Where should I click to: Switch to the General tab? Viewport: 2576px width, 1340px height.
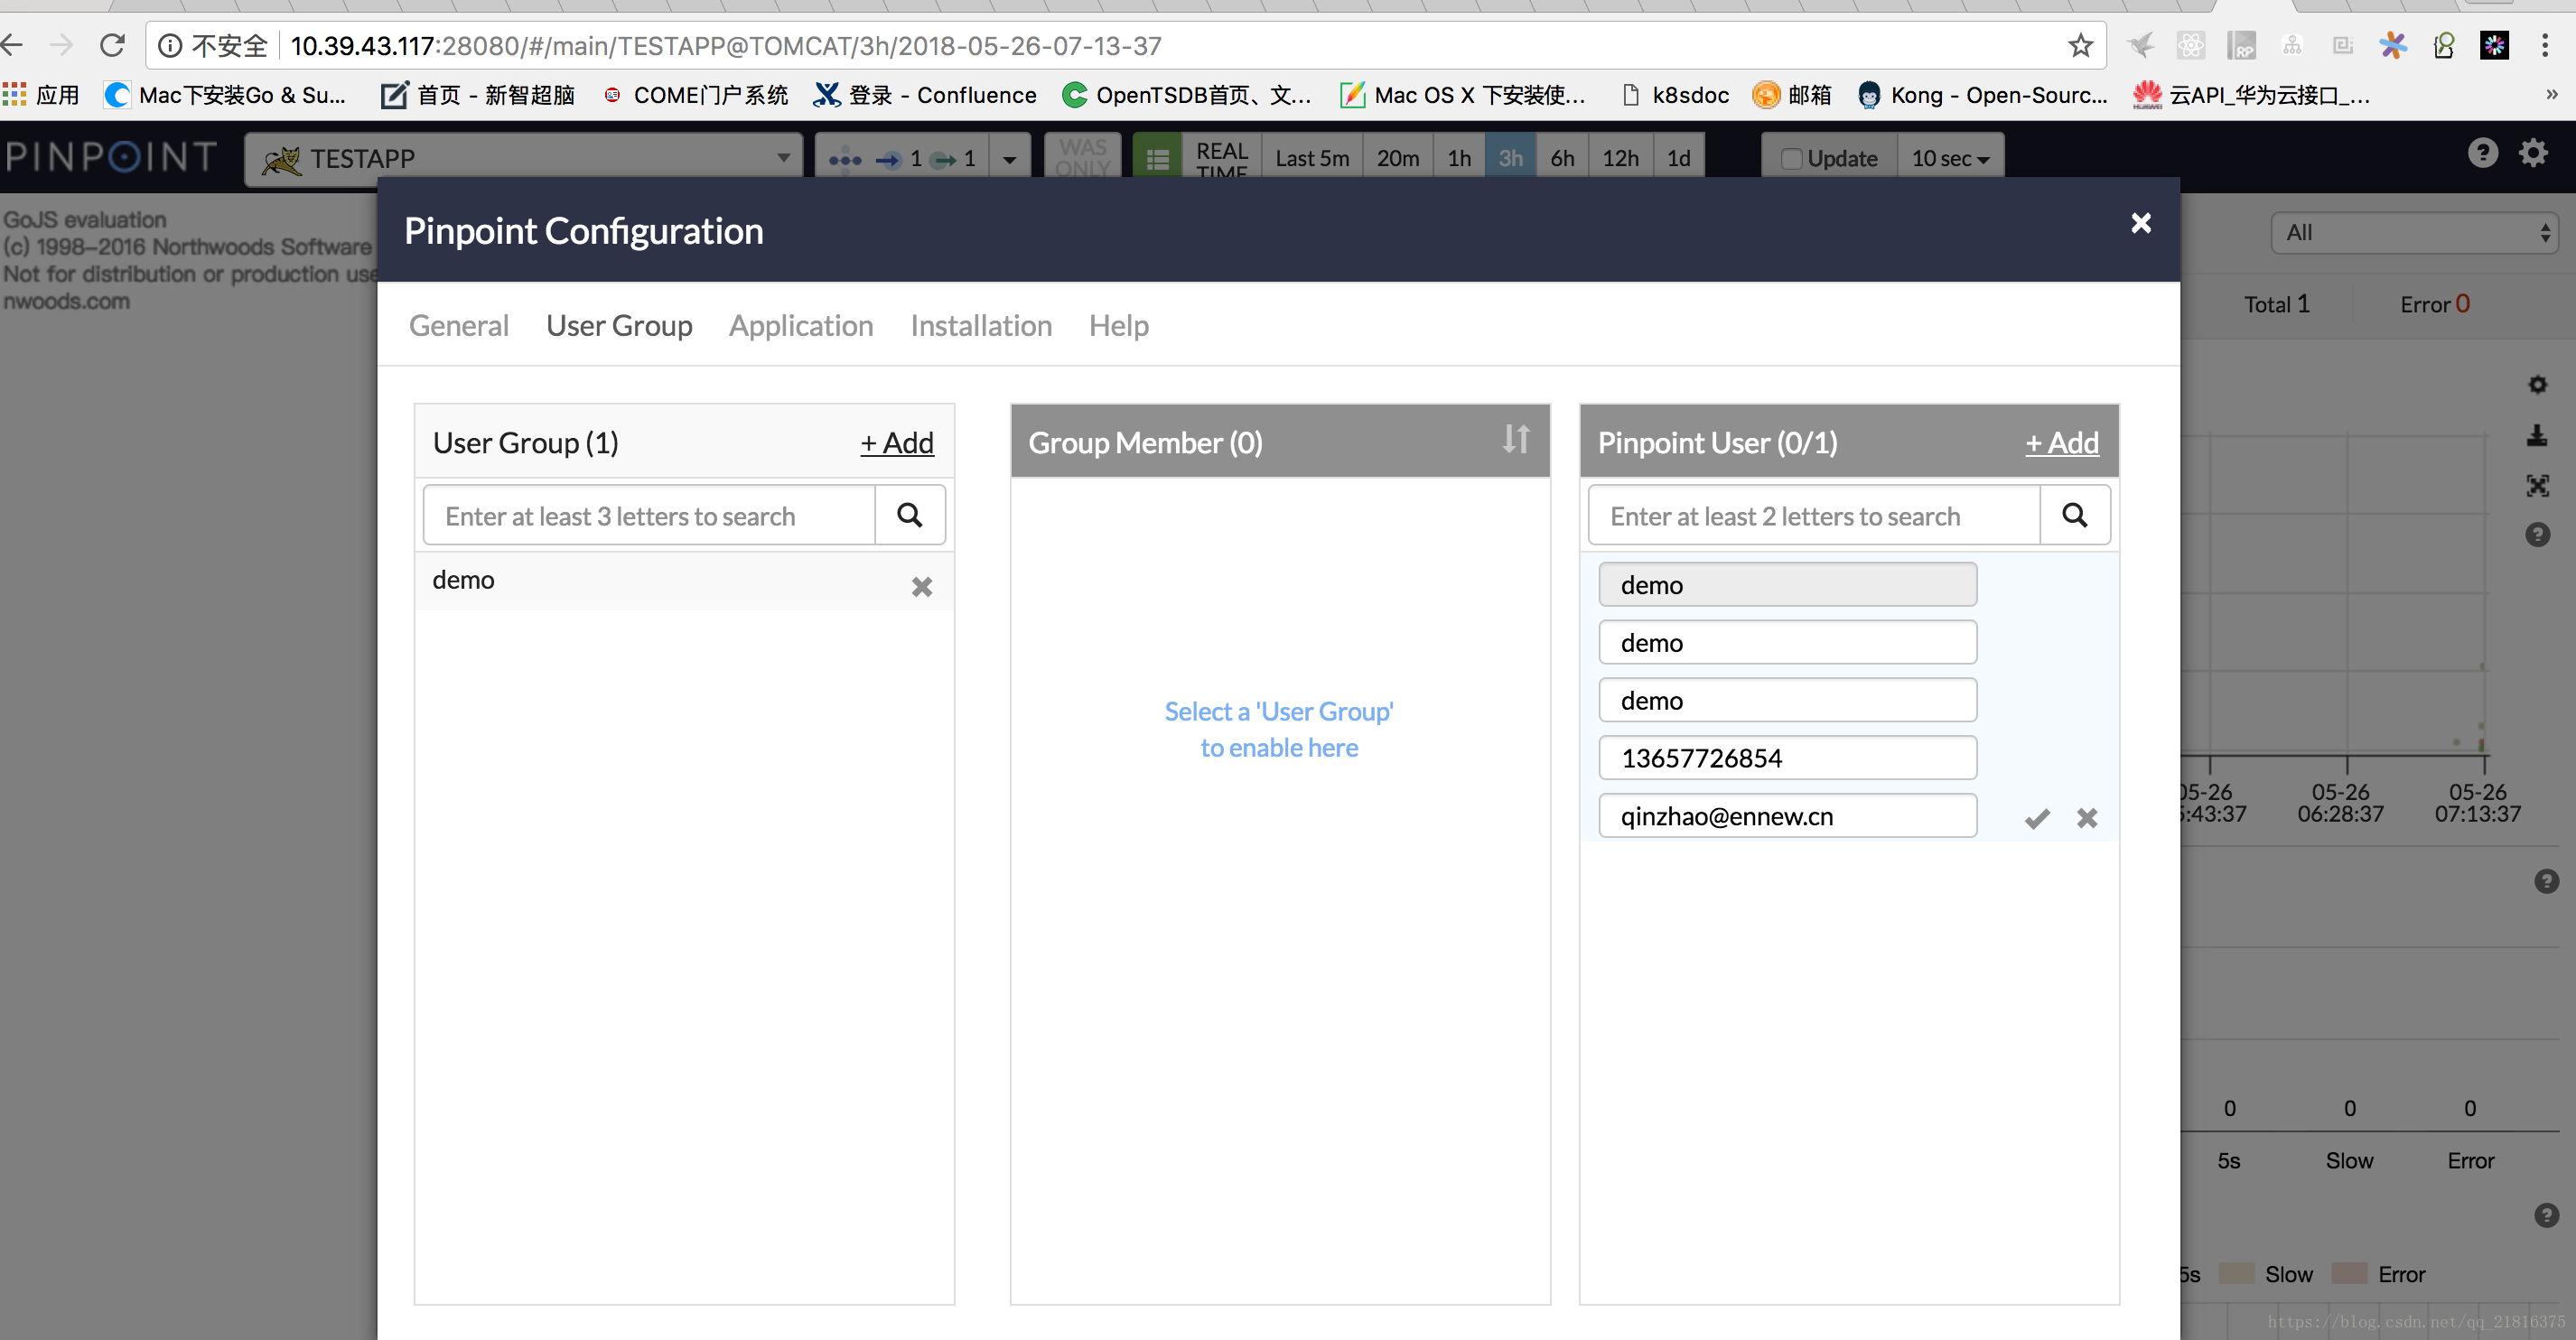point(459,325)
